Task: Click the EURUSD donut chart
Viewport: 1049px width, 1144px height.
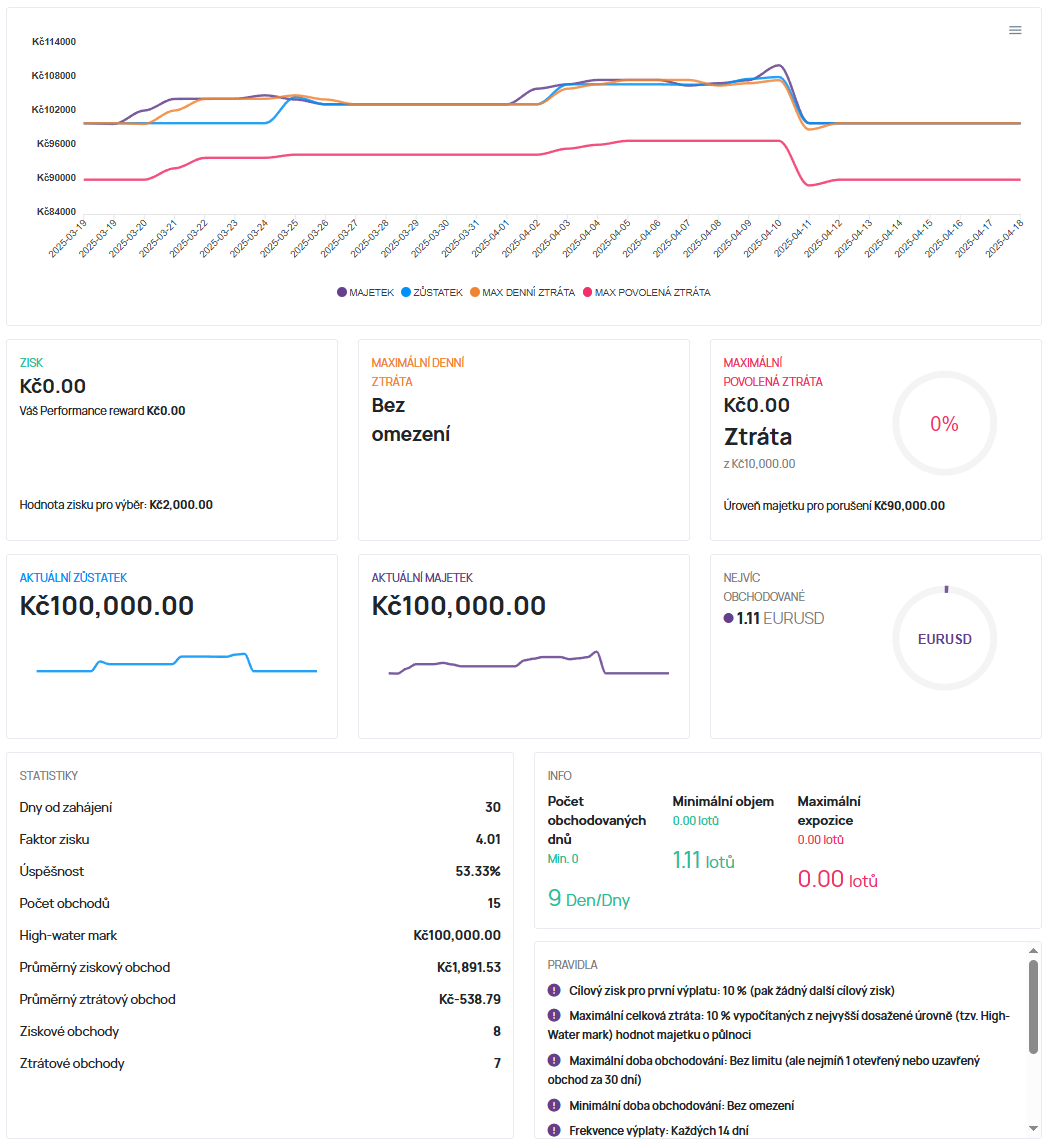Action: tap(944, 638)
